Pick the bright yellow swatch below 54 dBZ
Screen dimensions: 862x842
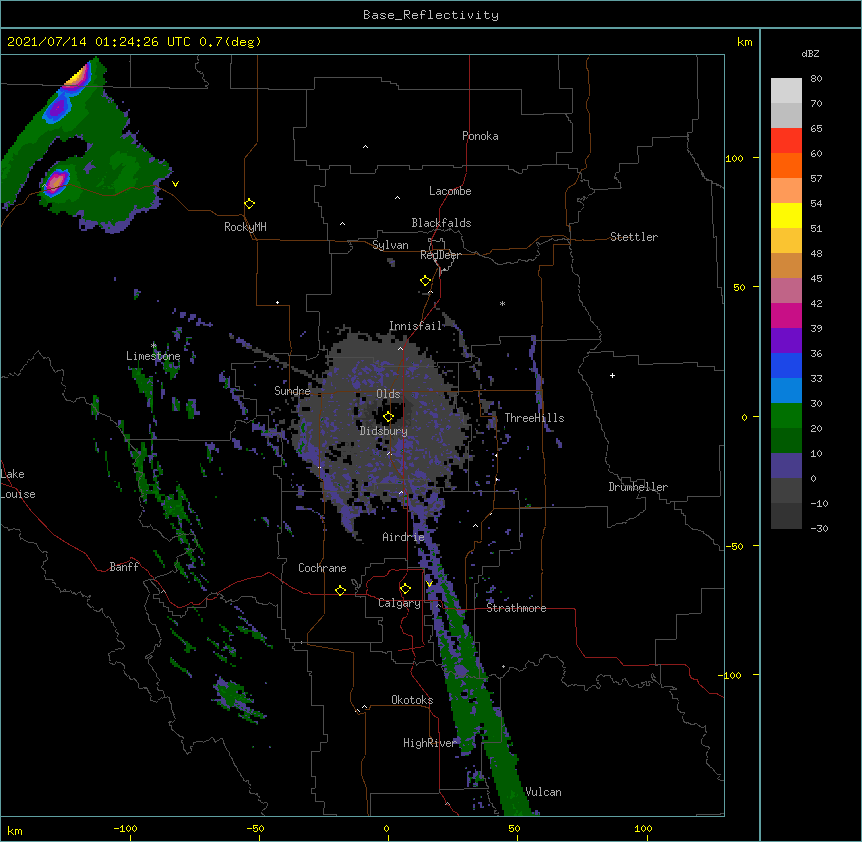(x=786, y=215)
